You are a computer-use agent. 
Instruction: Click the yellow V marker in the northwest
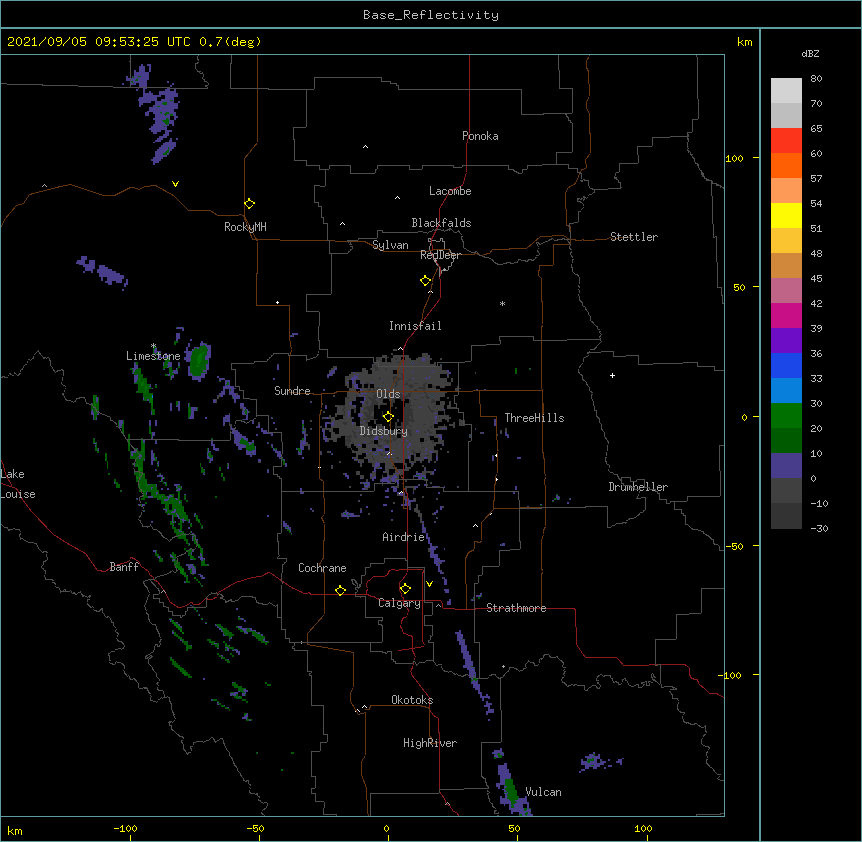pyautogui.click(x=175, y=184)
